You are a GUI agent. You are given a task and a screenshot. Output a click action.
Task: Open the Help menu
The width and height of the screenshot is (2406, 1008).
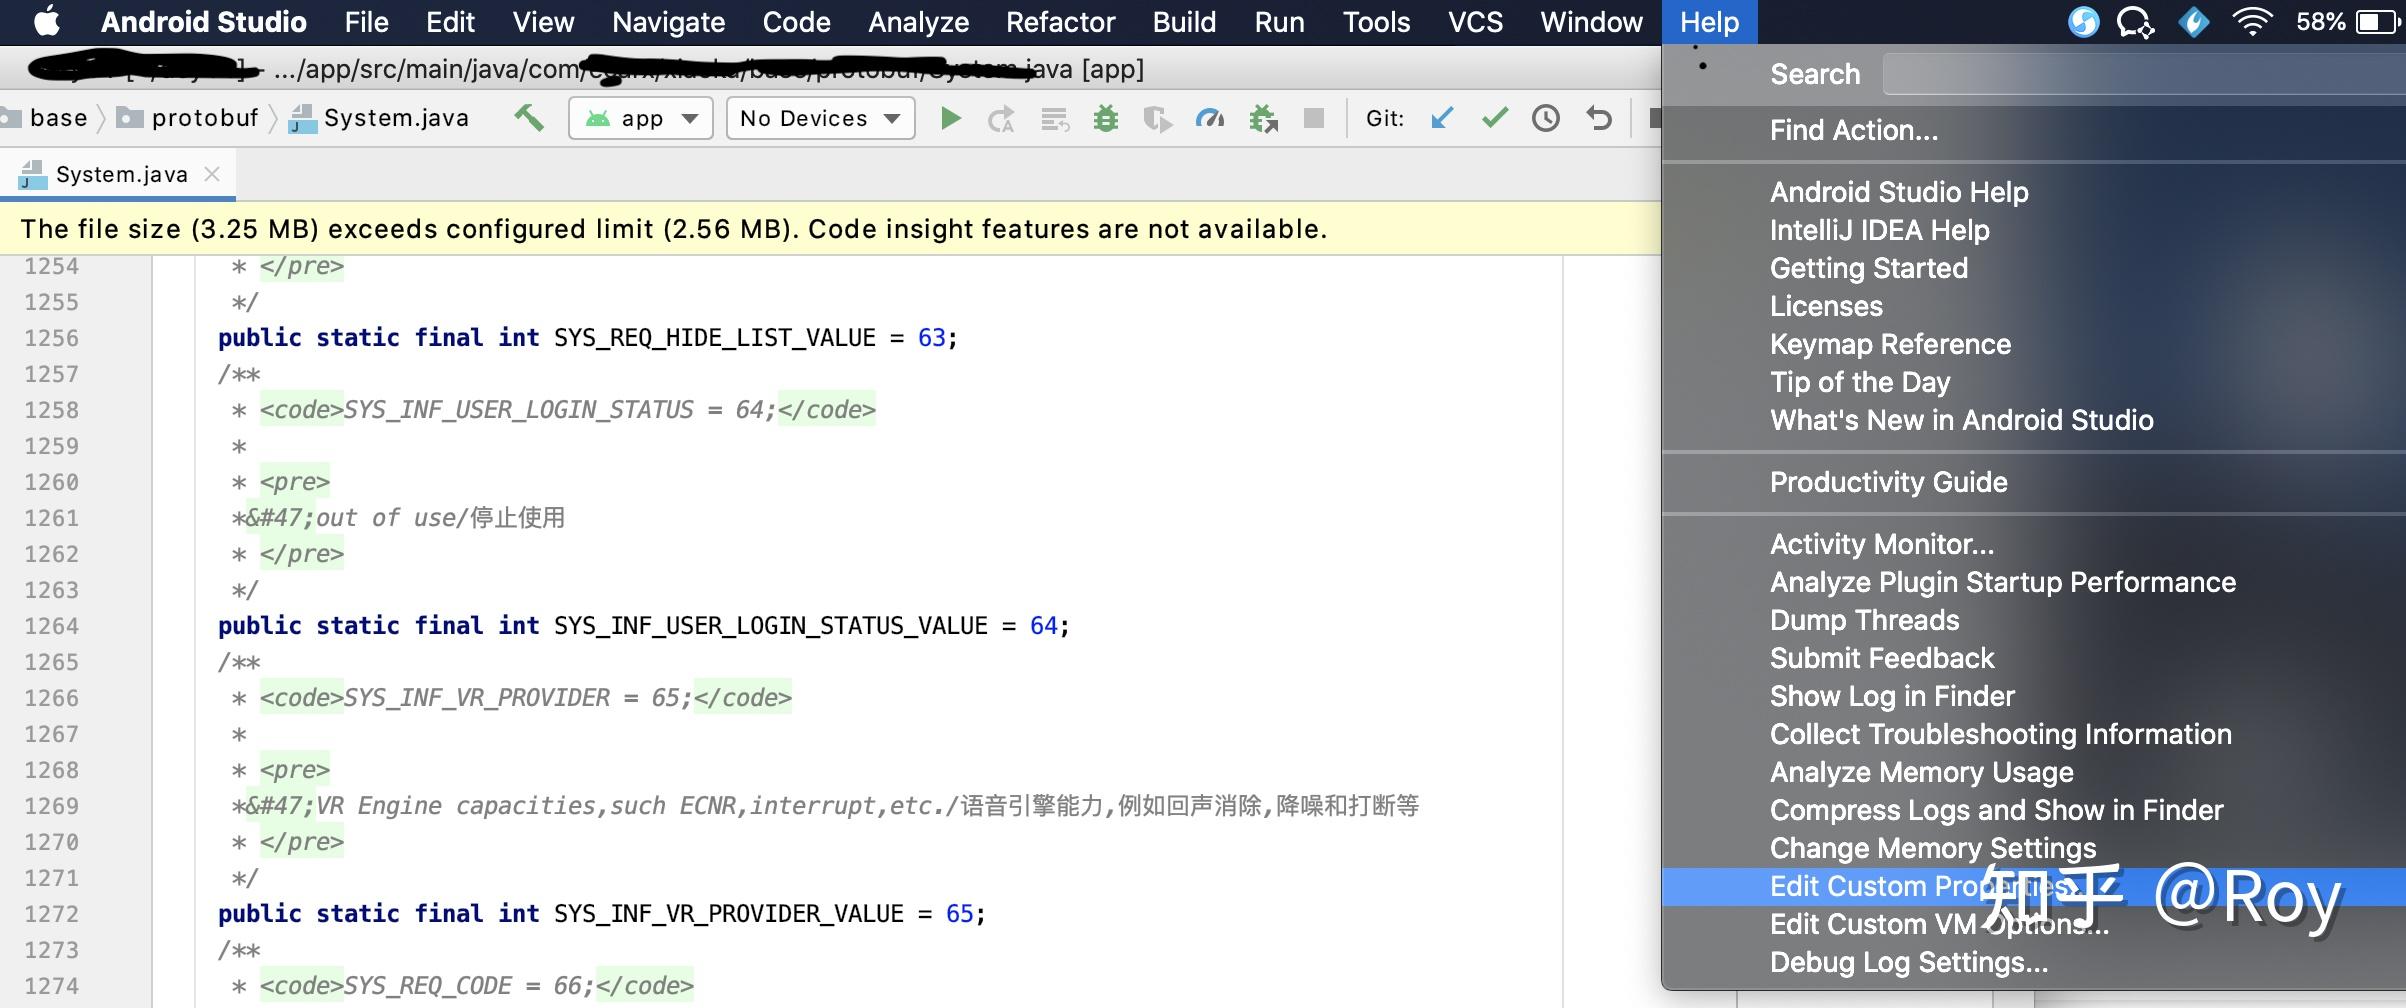tap(1709, 22)
